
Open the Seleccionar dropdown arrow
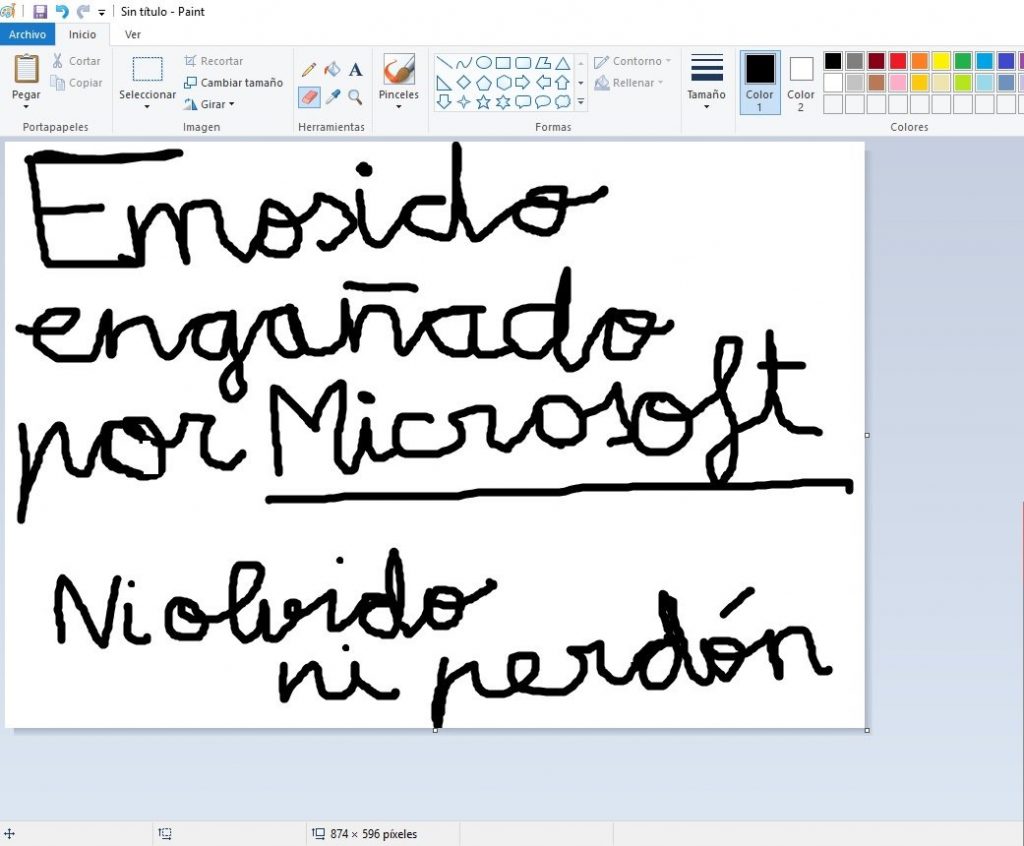[147, 107]
